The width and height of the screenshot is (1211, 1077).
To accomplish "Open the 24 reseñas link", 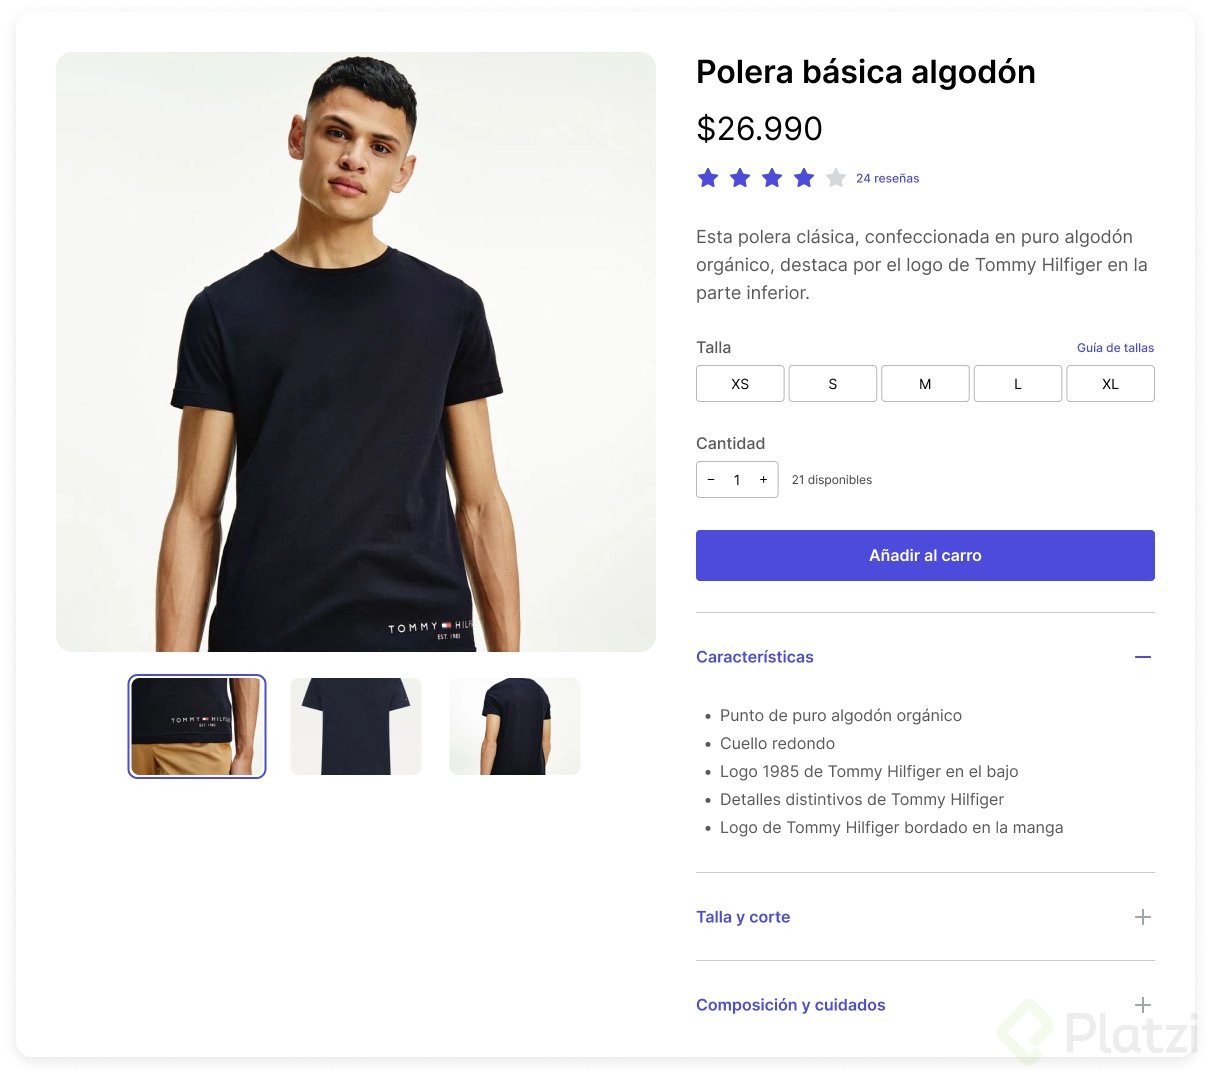I will point(887,178).
